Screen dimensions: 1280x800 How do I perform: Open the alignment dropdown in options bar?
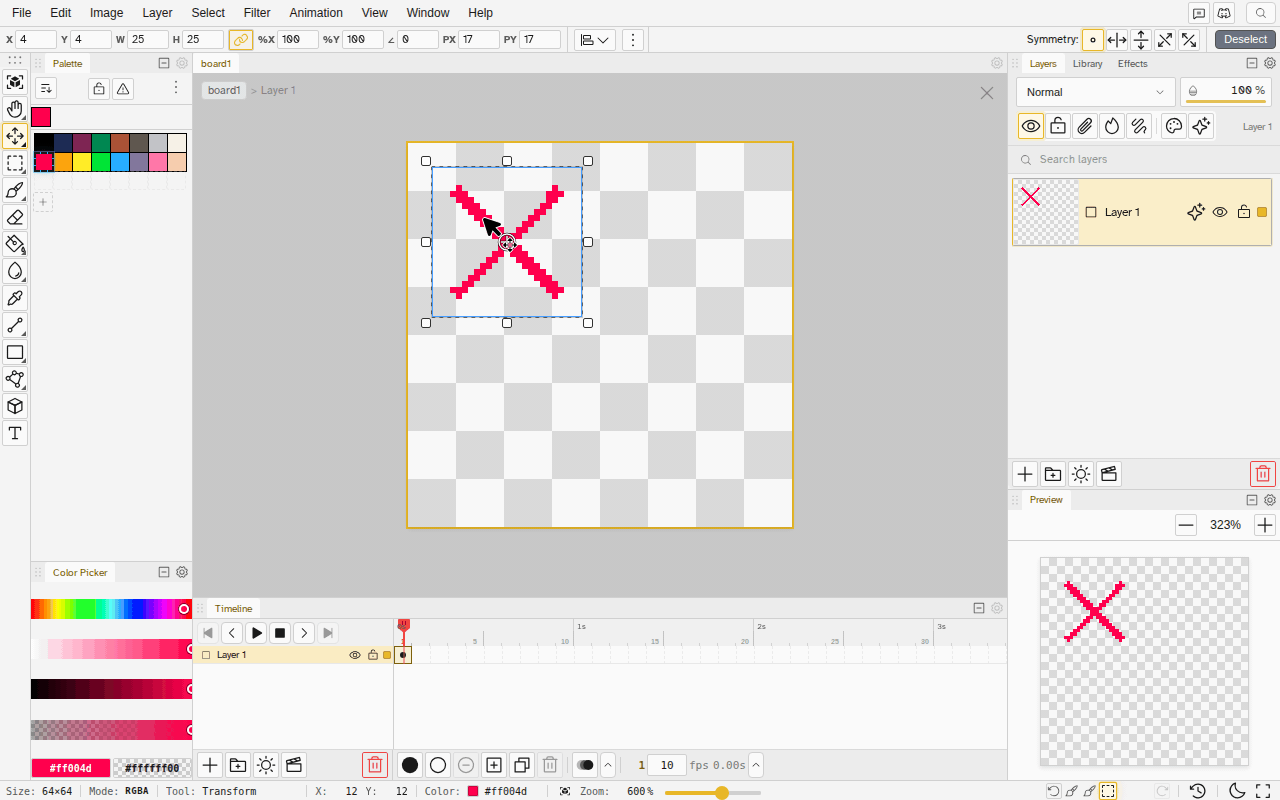coord(595,40)
